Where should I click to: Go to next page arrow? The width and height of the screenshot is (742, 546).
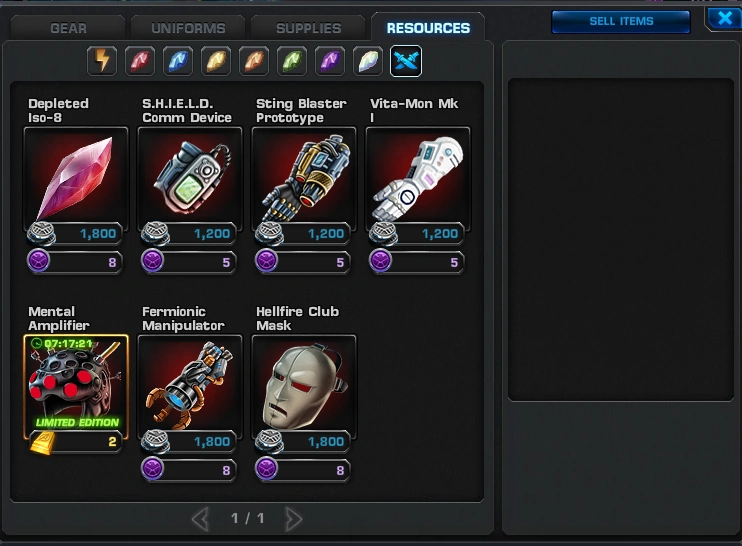293,519
